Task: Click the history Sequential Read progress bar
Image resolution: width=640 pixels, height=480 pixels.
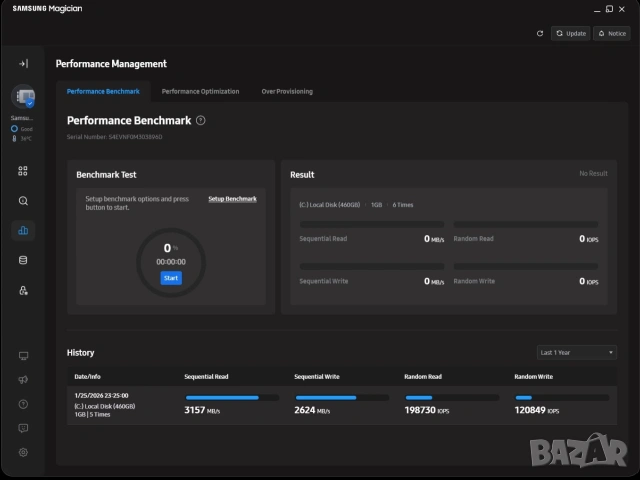Action: (232, 398)
